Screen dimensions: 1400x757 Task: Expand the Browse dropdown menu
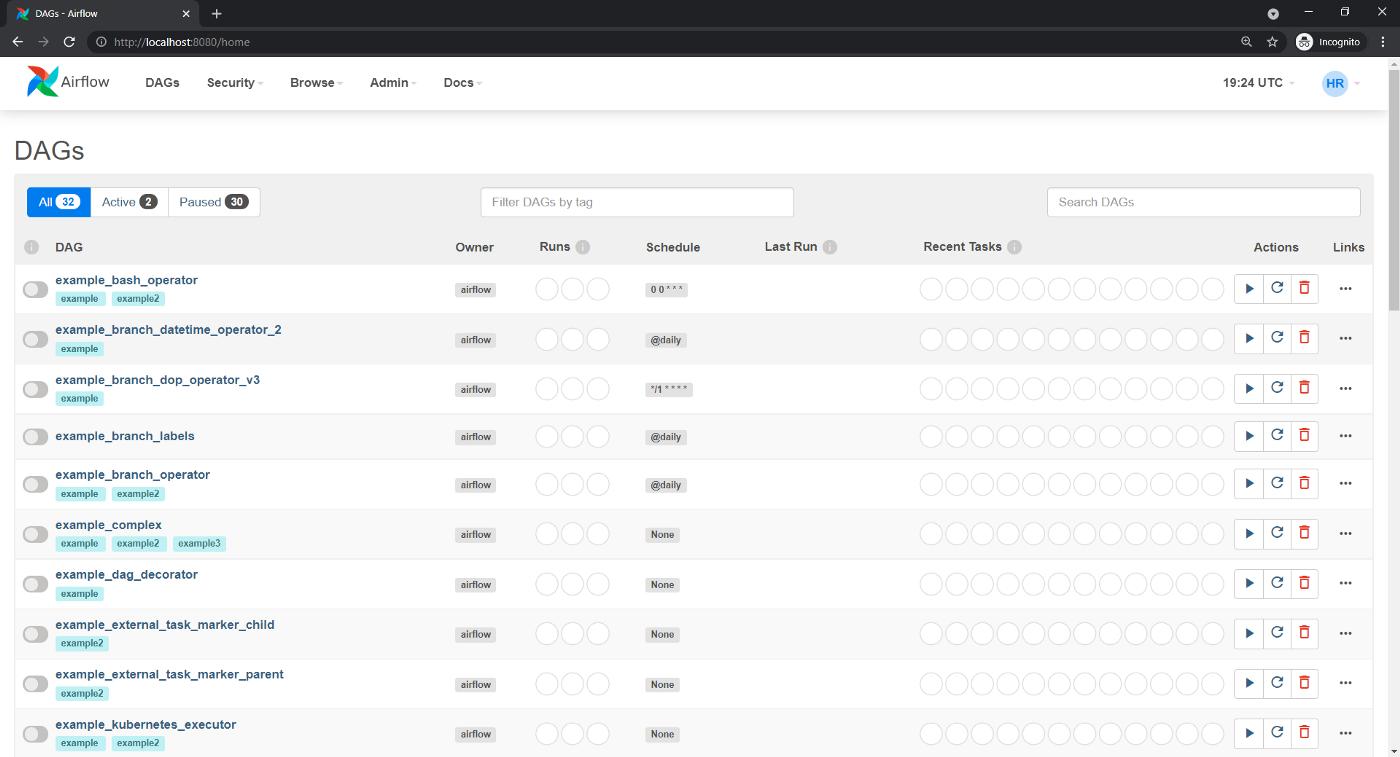(316, 82)
